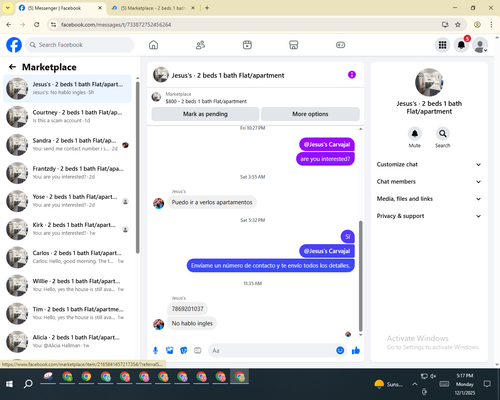Open Chrome three-dot menu
Image resolution: width=500 pixels, height=400 pixels.
click(491, 24)
